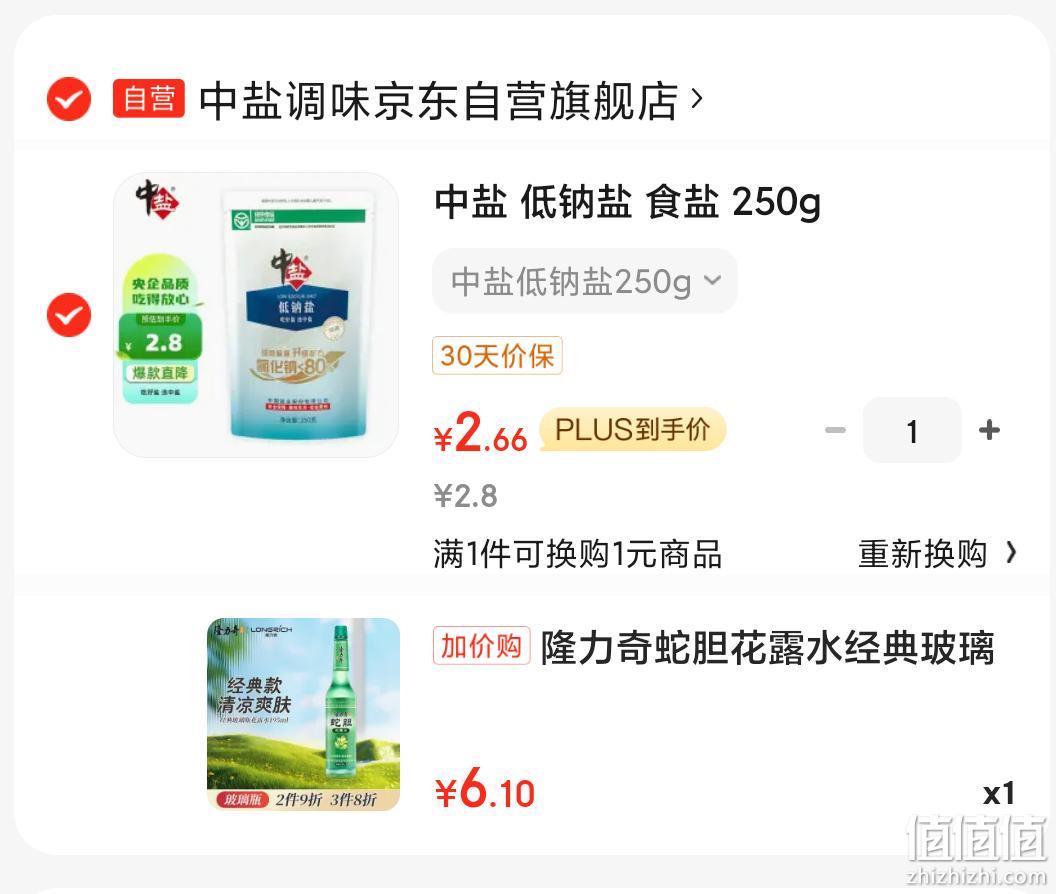Click the 加价购 tag

[482, 645]
